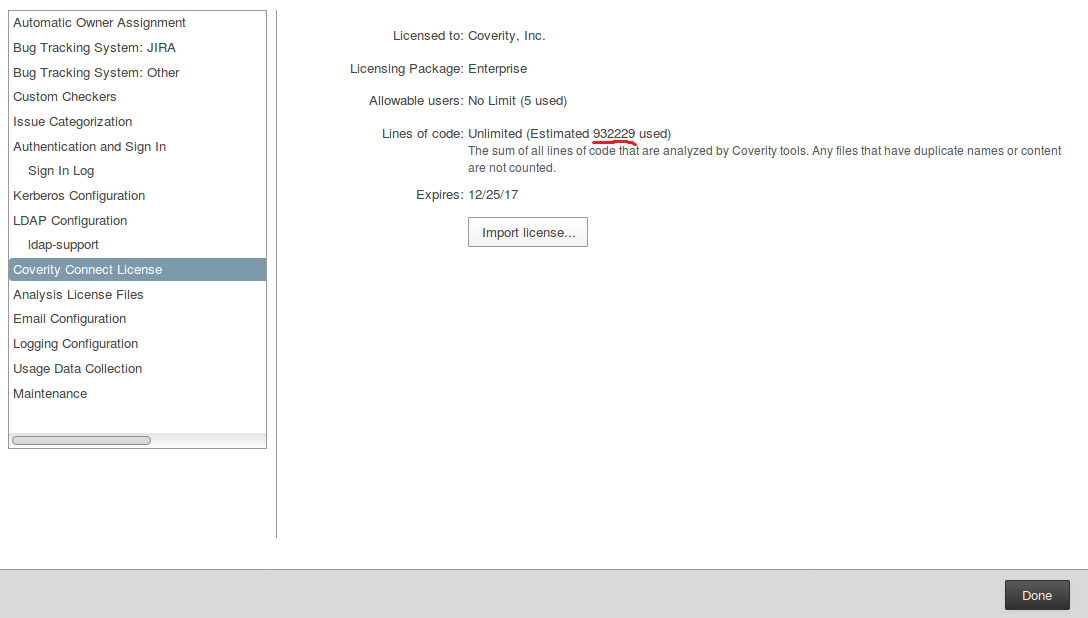Click the Import license button

coord(528,232)
